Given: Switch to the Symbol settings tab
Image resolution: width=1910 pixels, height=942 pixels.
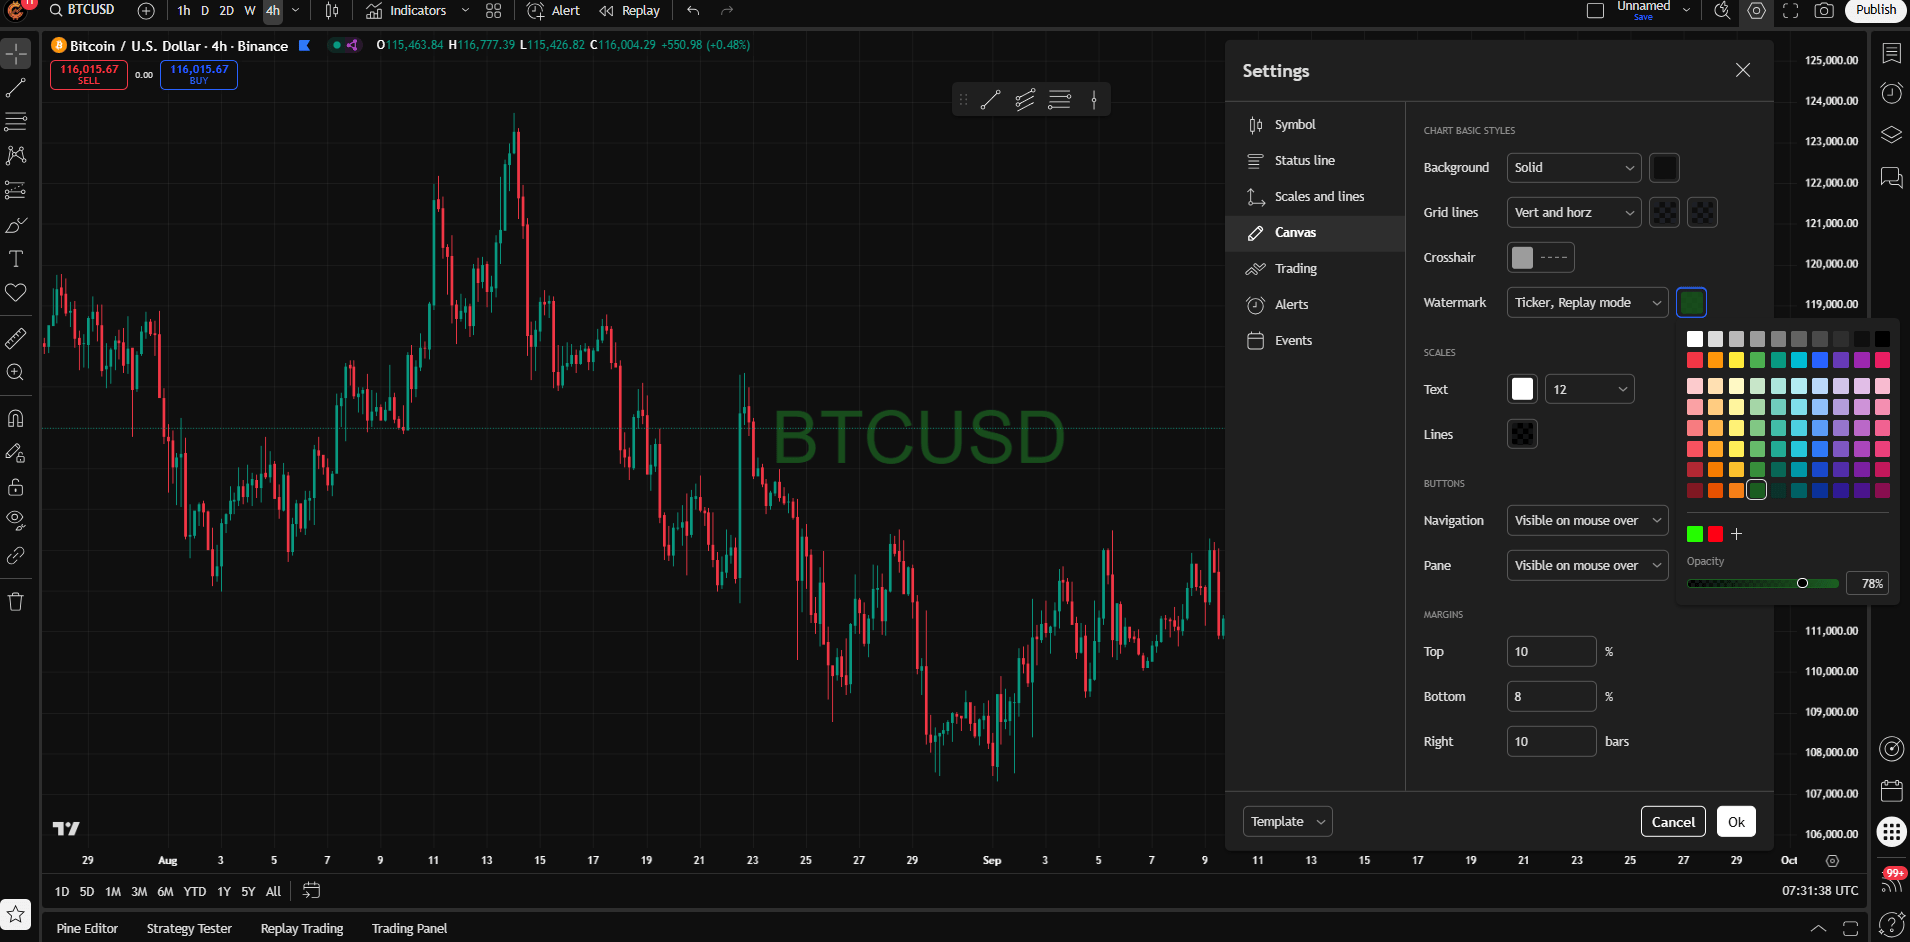Looking at the screenshot, I should [x=1315, y=125].
